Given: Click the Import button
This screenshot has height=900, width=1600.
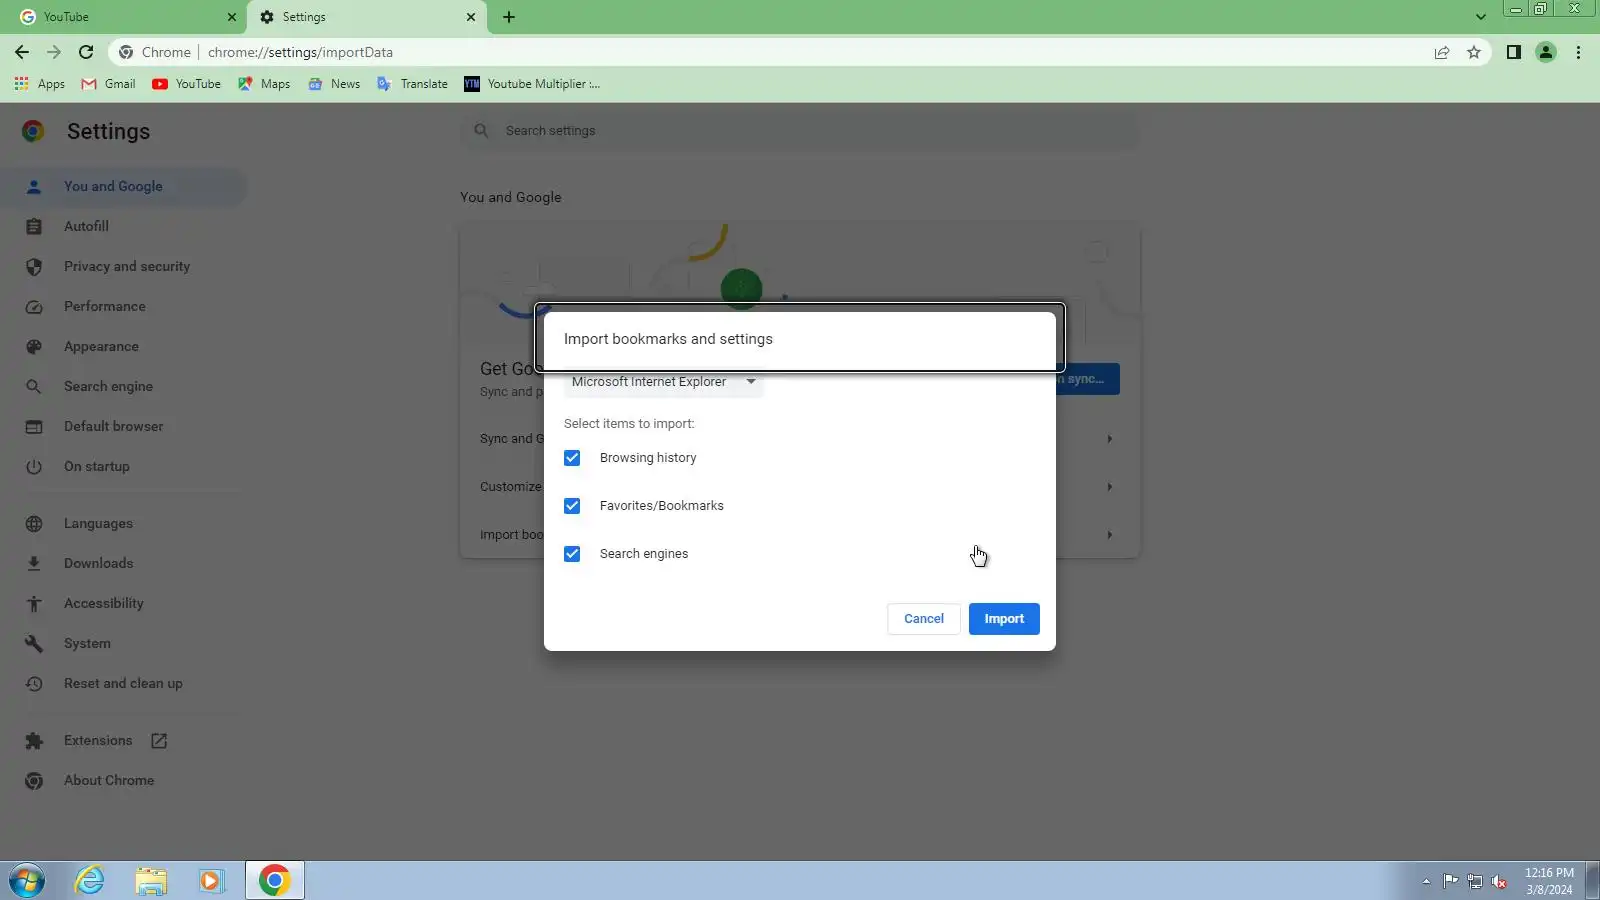Looking at the screenshot, I should pyautogui.click(x=1004, y=619).
